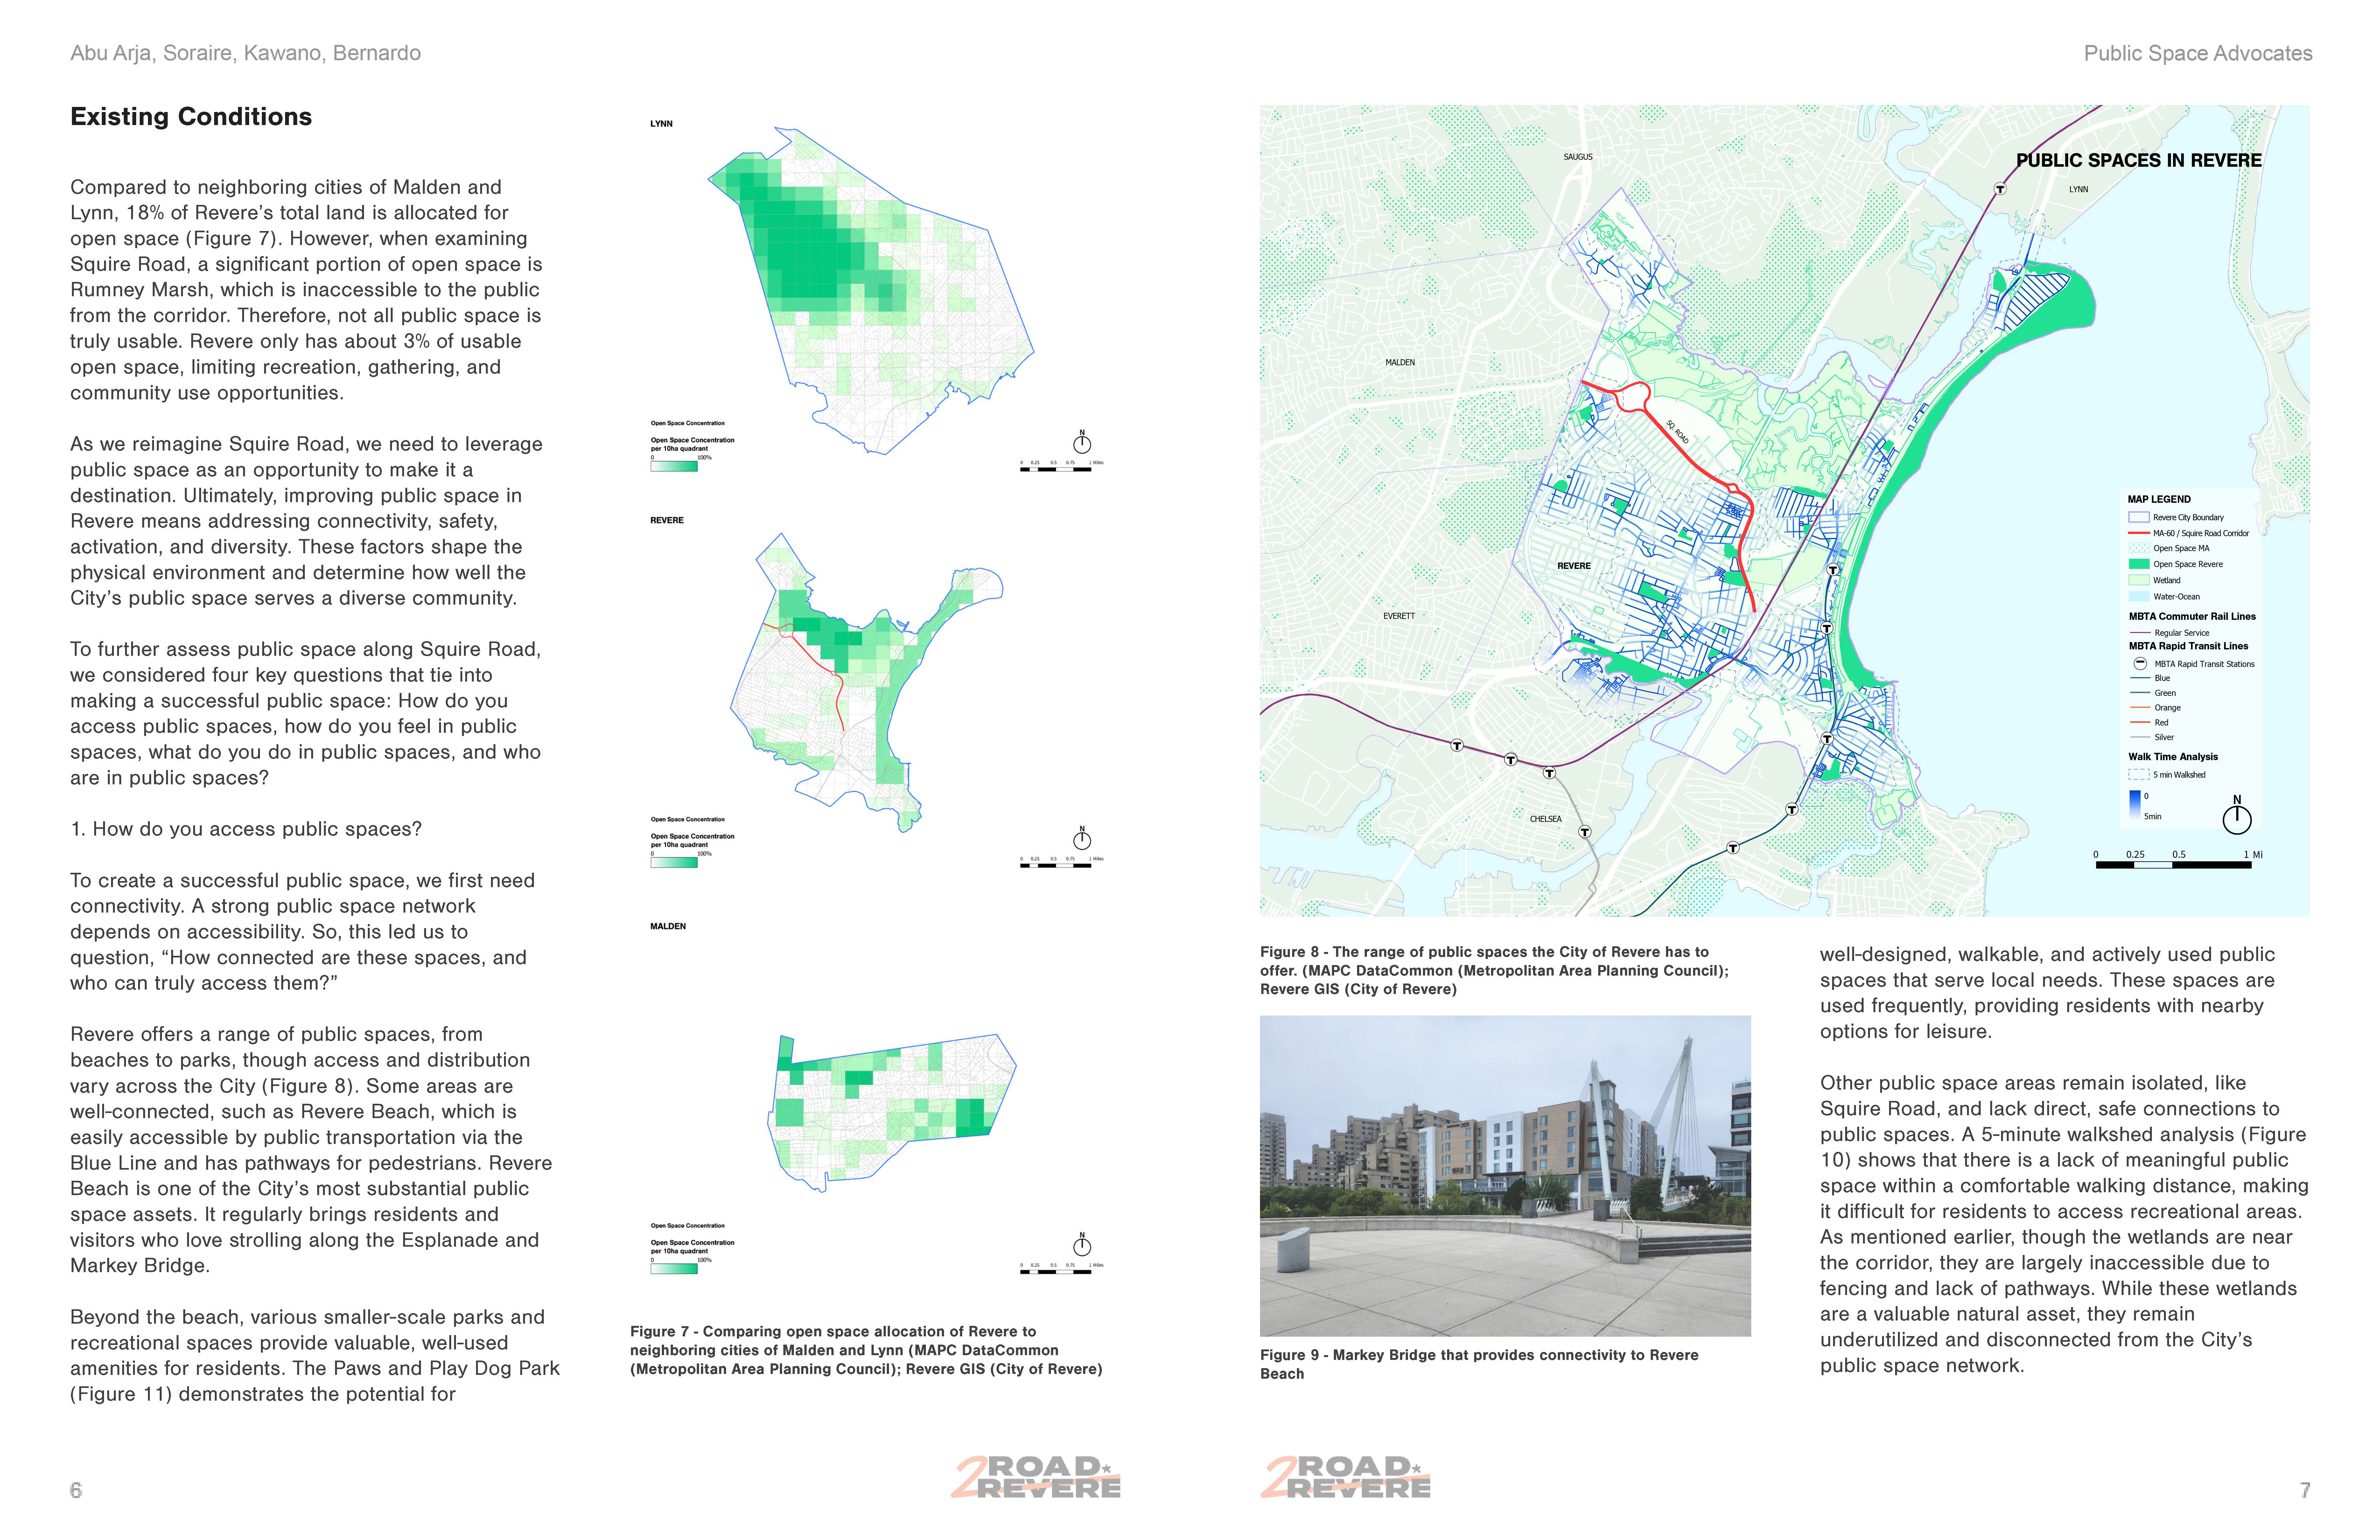Click the Open Space MA dotted legend swatch
The width and height of the screenshot is (2380, 1540).
coord(2139,548)
